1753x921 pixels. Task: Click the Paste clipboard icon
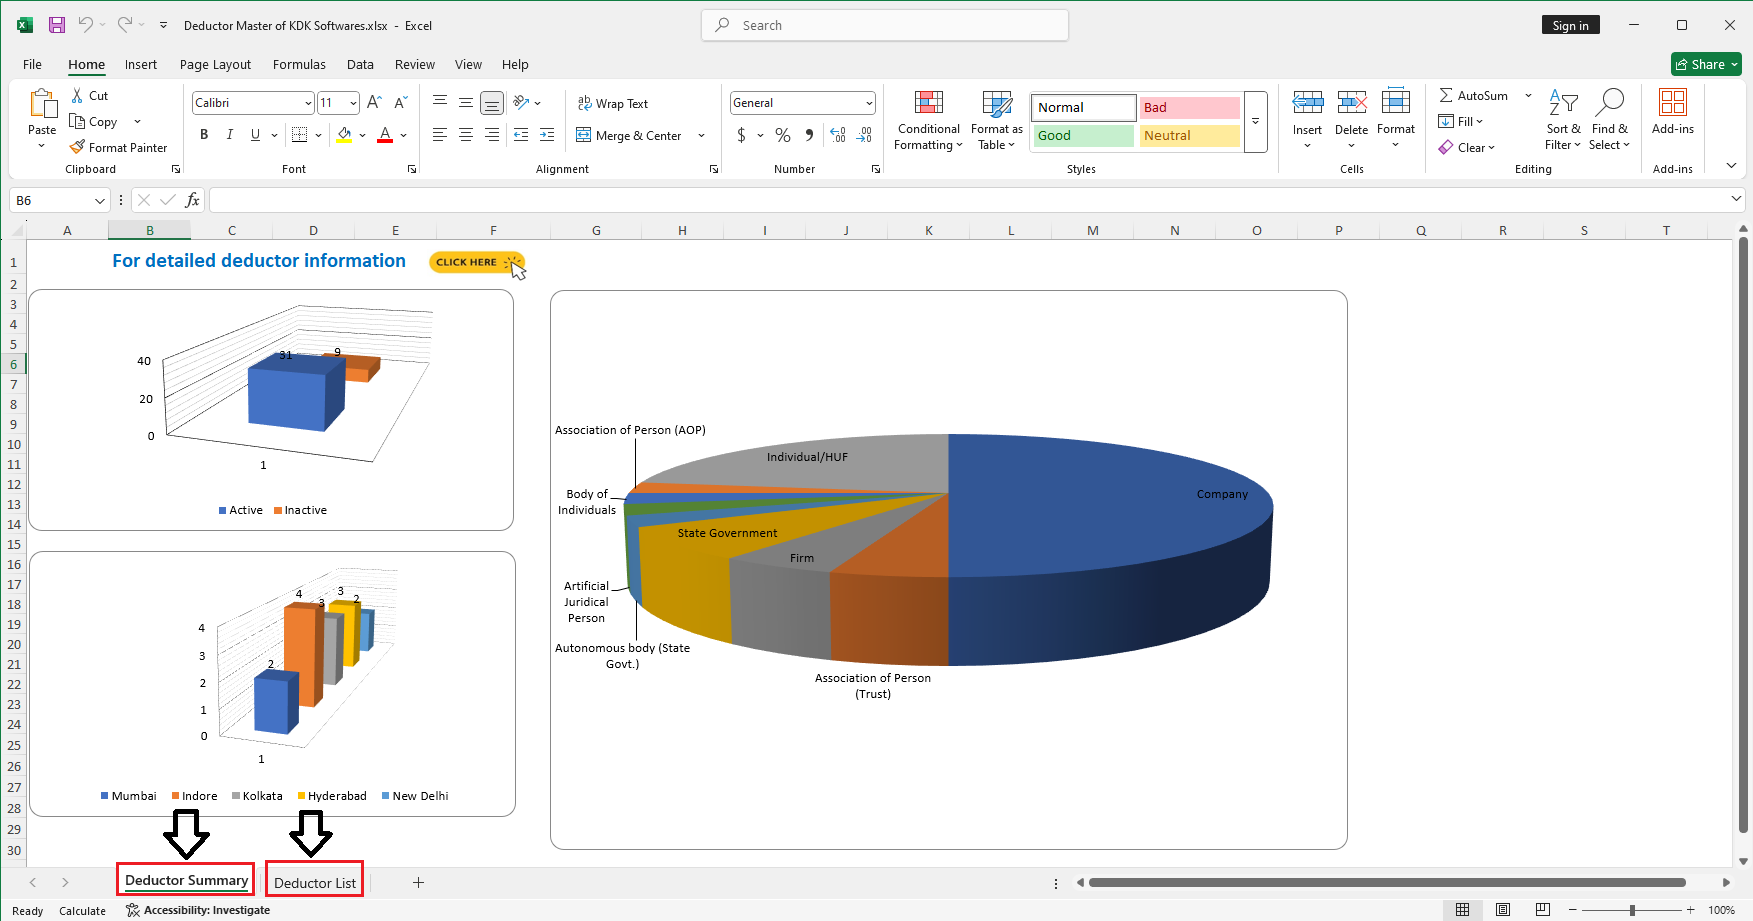coord(42,103)
